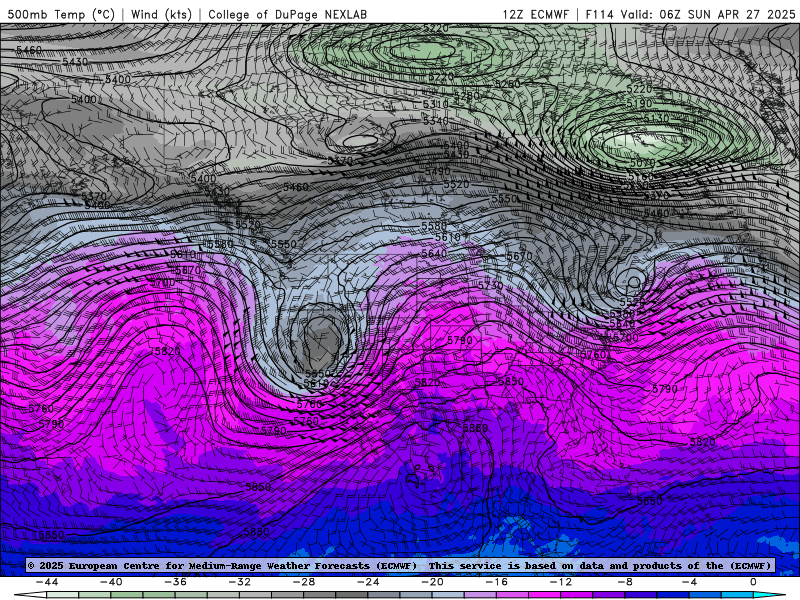The image size is (800, 600).
Task: Click the -28 color bar tick label
Action: (x=304, y=582)
